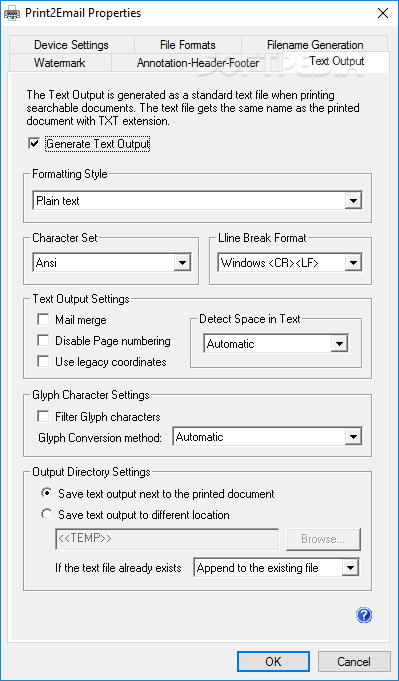Open the Lline Break Format dropdown
The height and width of the screenshot is (681, 399).
290,262
